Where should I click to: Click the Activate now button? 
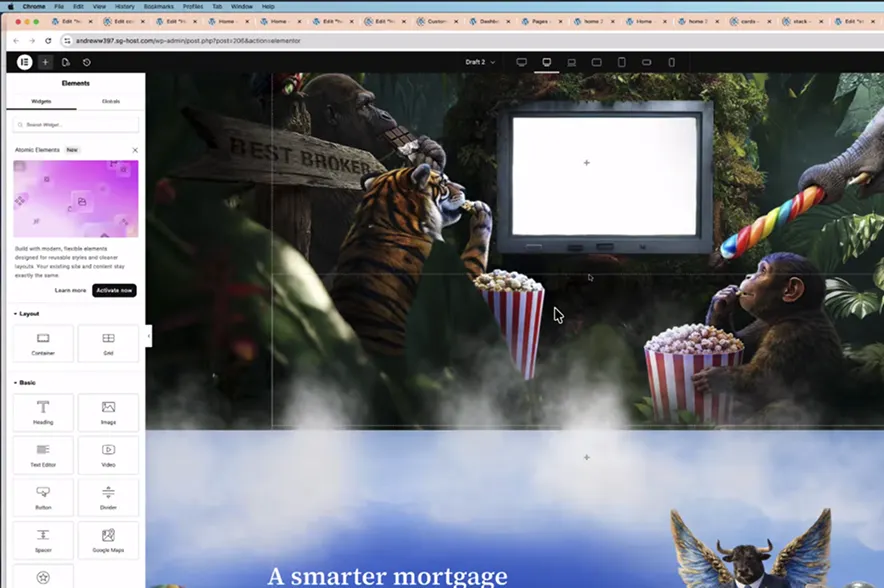pyautogui.click(x=114, y=290)
